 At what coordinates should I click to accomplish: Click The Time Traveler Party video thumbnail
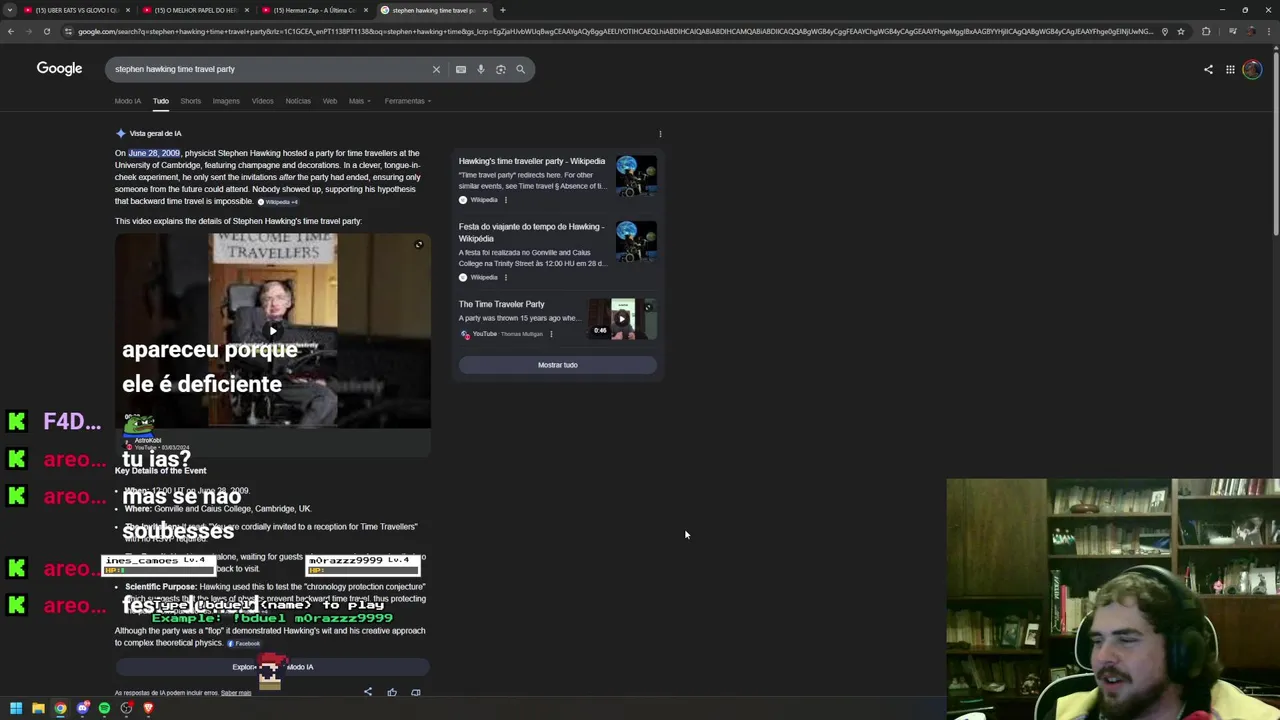pyautogui.click(x=622, y=319)
